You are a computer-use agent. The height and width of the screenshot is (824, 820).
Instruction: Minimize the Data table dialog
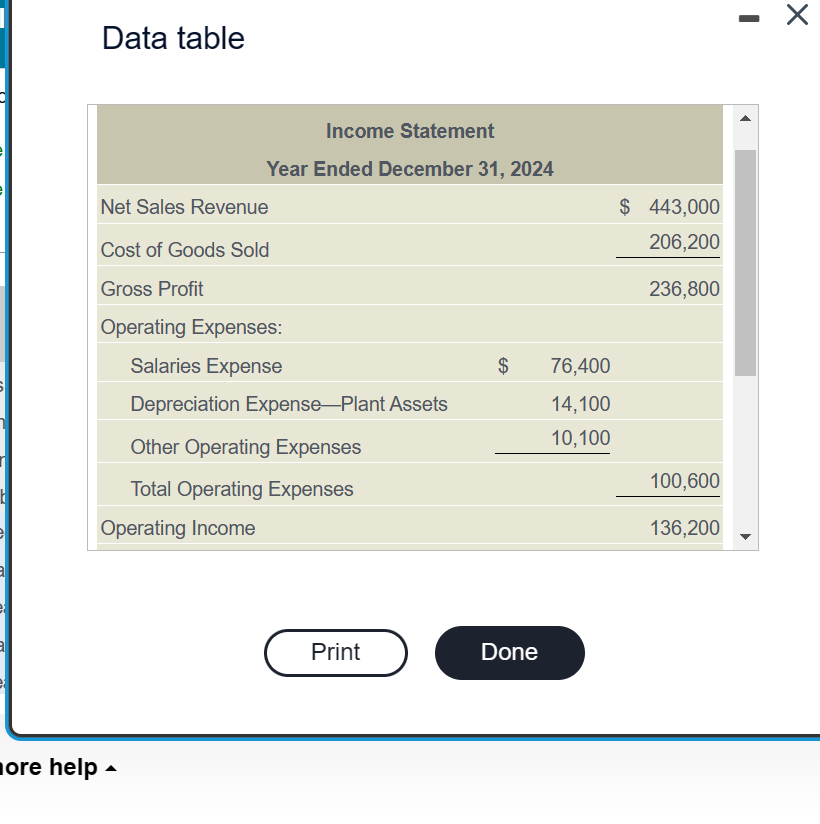[749, 17]
